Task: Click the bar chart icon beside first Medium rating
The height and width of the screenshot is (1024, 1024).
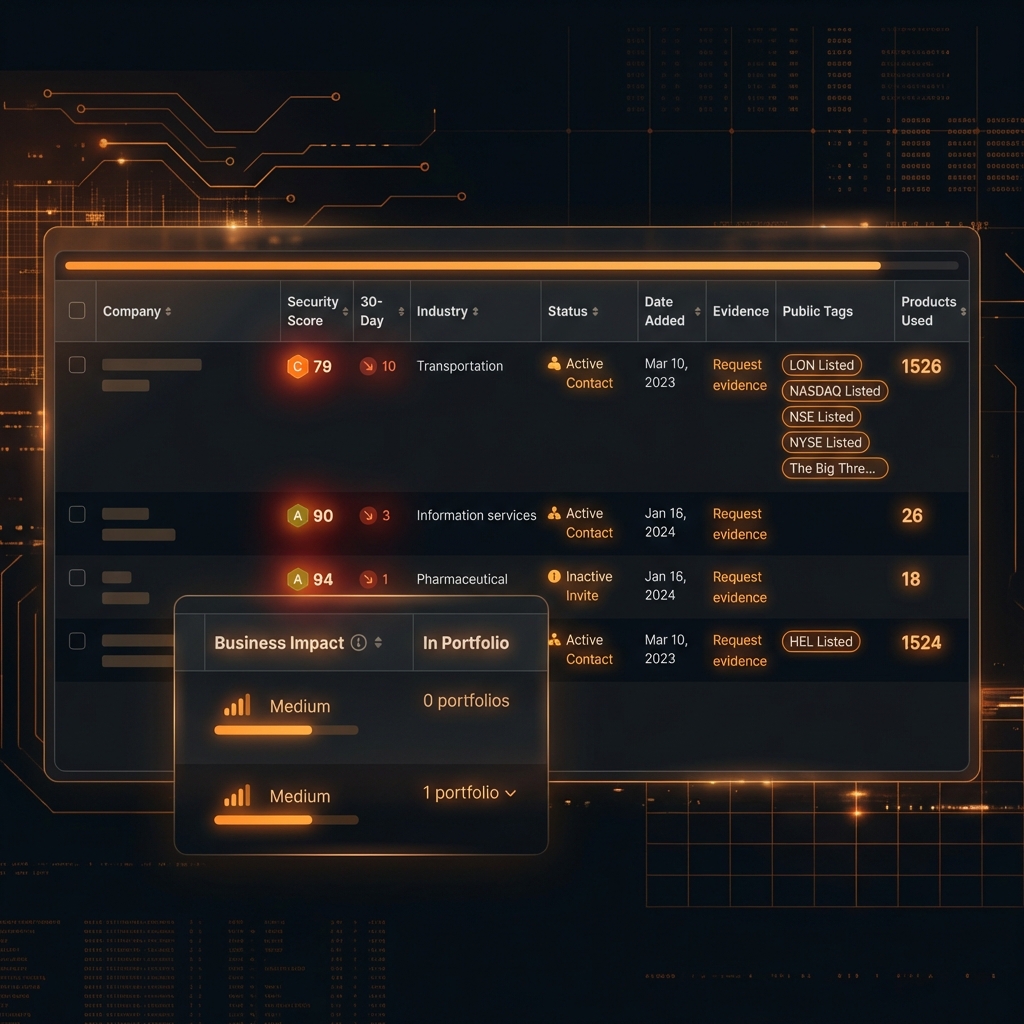Action: pyautogui.click(x=237, y=706)
